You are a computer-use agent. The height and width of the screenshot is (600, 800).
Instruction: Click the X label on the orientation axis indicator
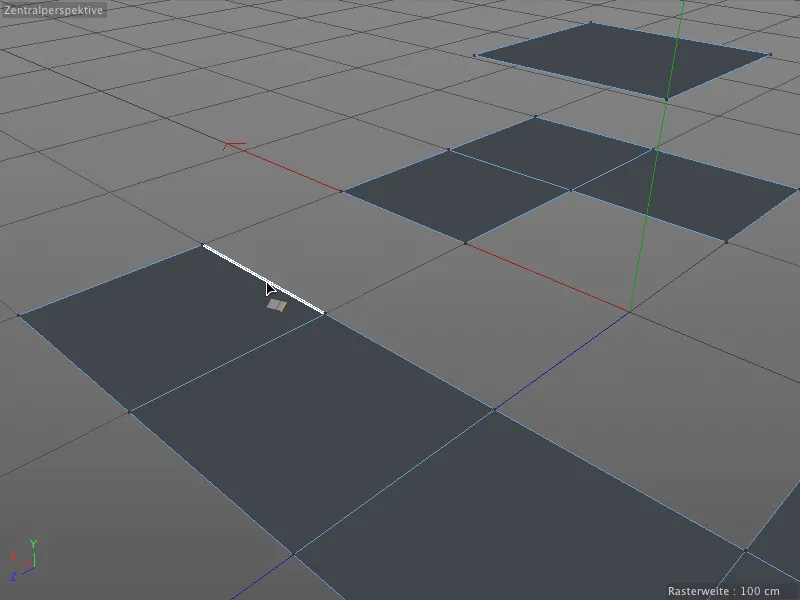[13, 555]
